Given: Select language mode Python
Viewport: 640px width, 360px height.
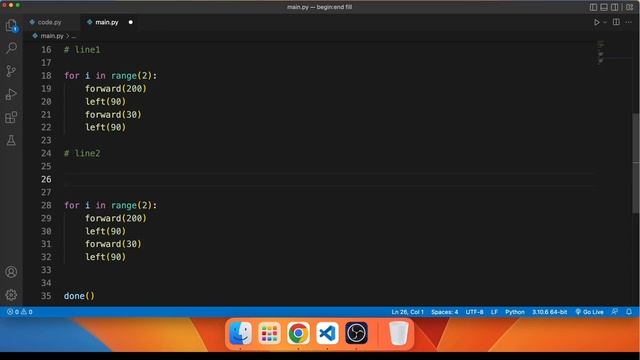Looking at the screenshot, I should 515,312.
